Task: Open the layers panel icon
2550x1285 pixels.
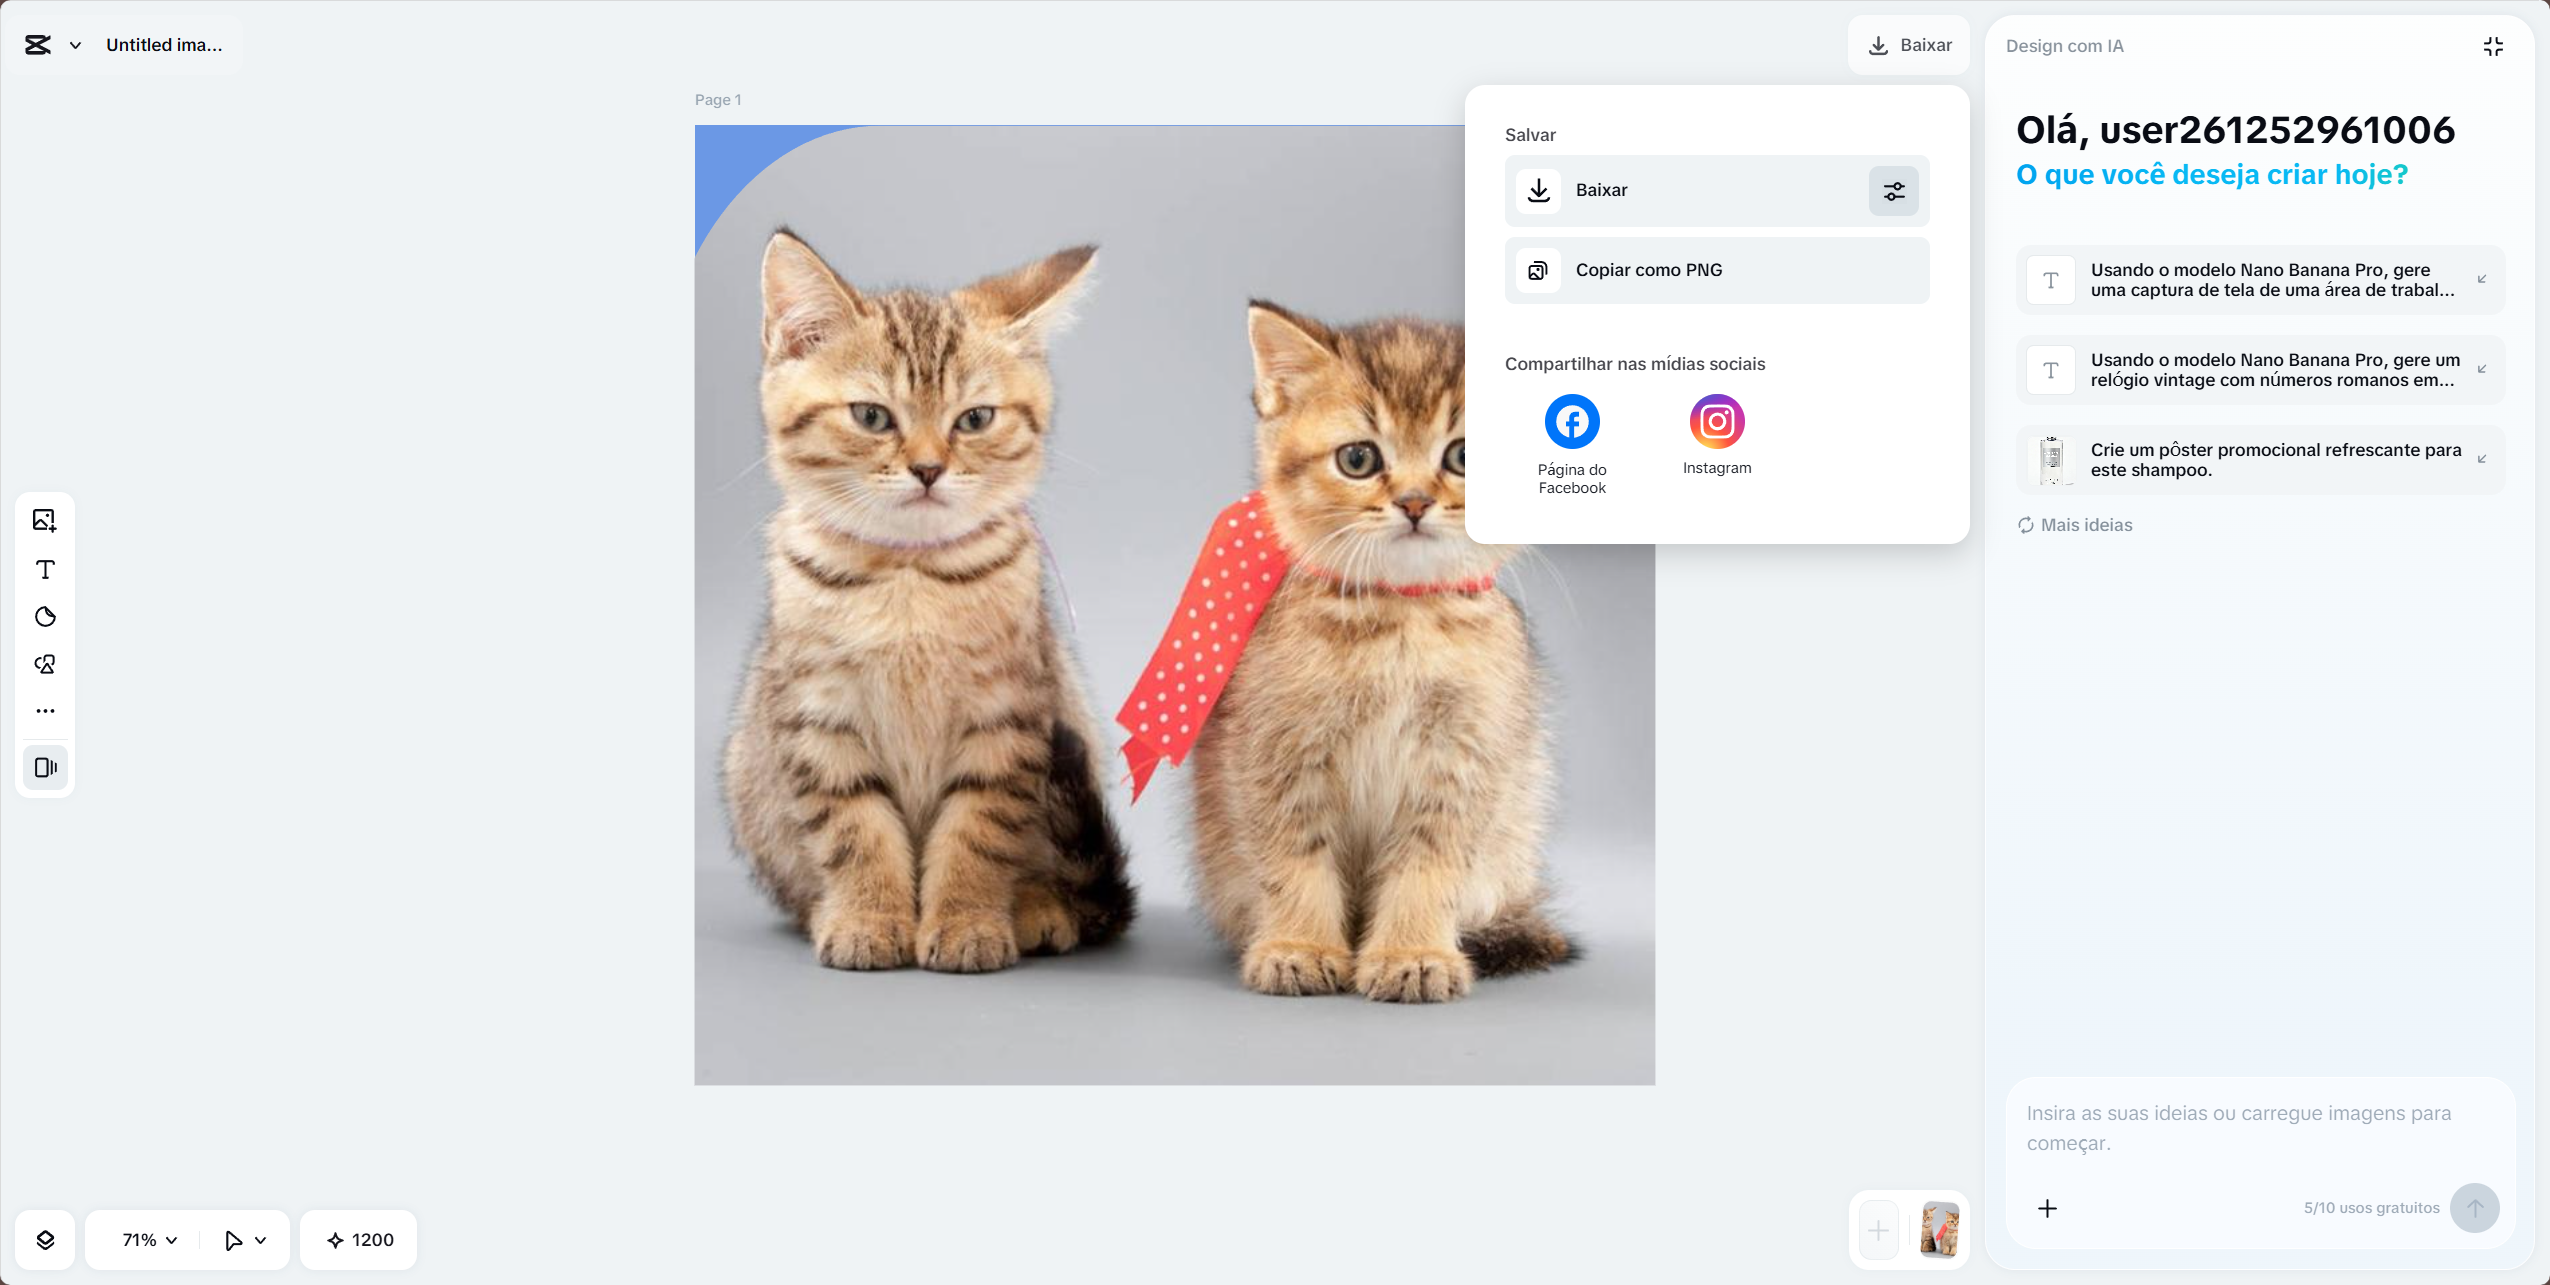Action: [45, 1240]
